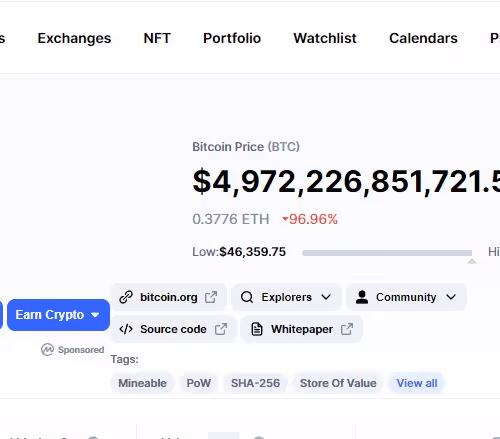Click the external-link icon next to Source code
Screen dimensions: 500x439
(221, 329)
